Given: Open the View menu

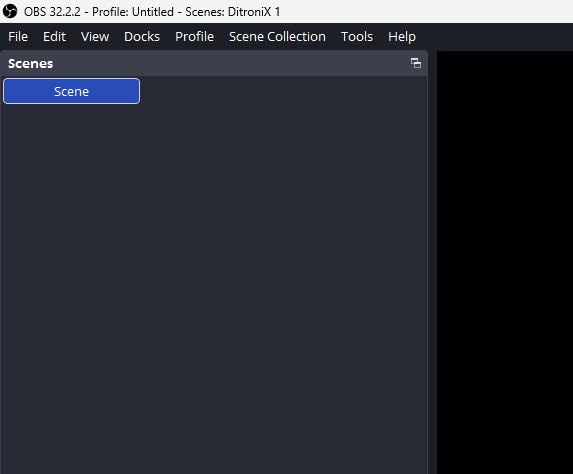Looking at the screenshot, I should (x=95, y=37).
